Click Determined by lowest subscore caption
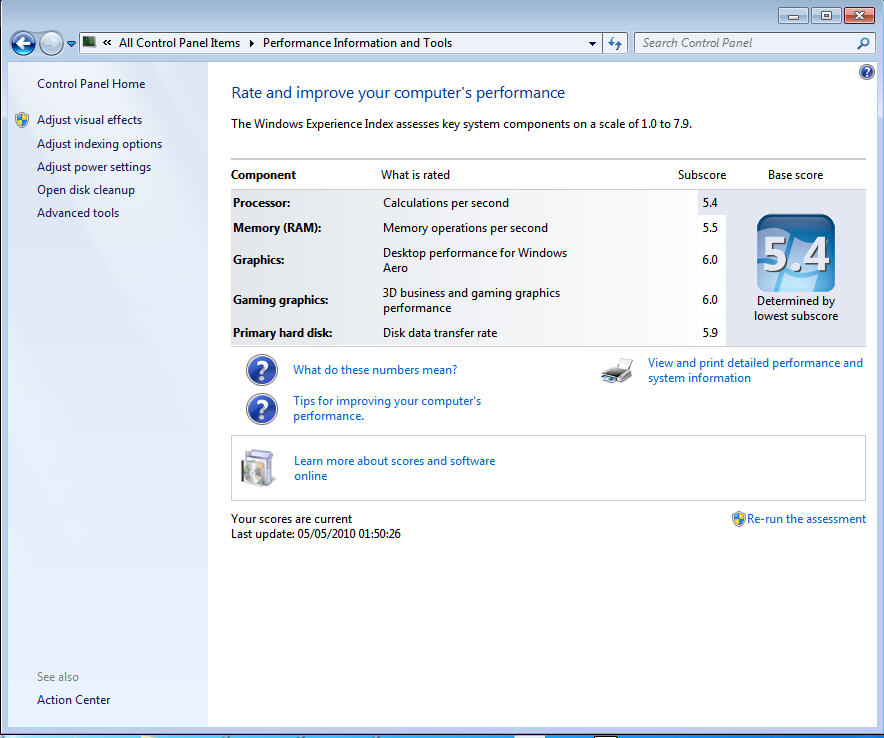Image resolution: width=884 pixels, height=738 pixels. [795, 308]
